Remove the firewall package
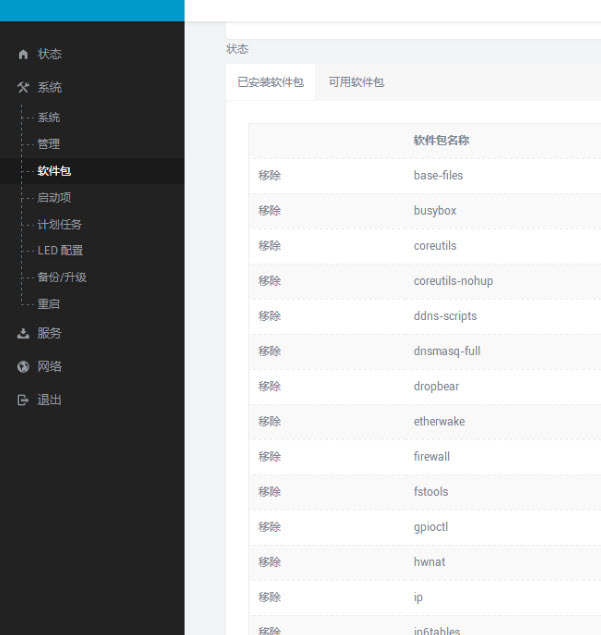 [269, 456]
